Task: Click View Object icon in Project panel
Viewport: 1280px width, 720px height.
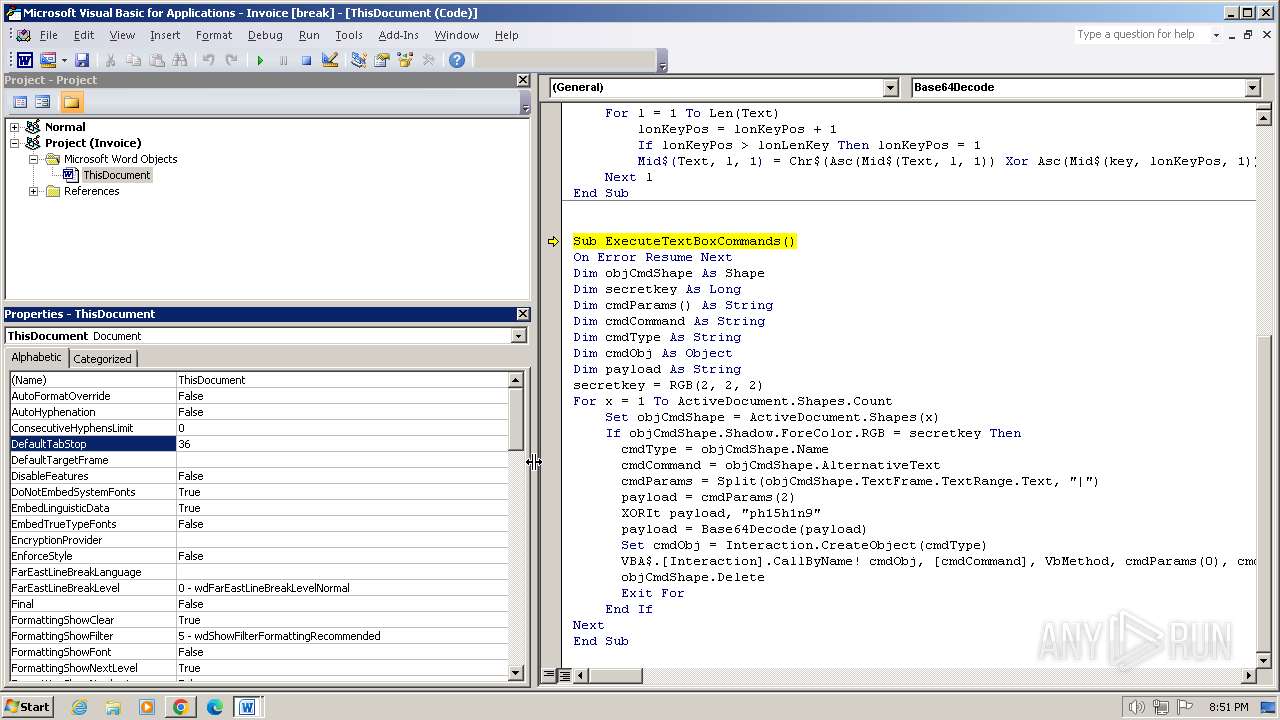Action: tap(43, 102)
